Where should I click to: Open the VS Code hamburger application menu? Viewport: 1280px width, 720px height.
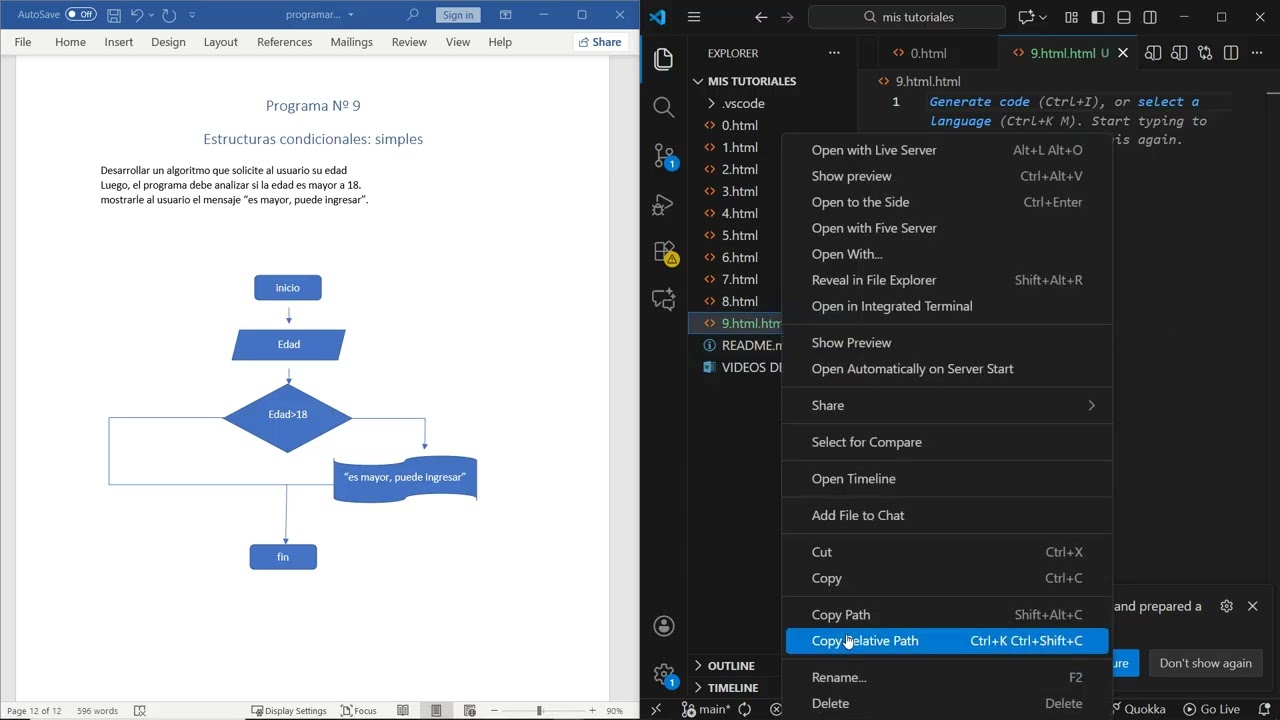coord(694,17)
